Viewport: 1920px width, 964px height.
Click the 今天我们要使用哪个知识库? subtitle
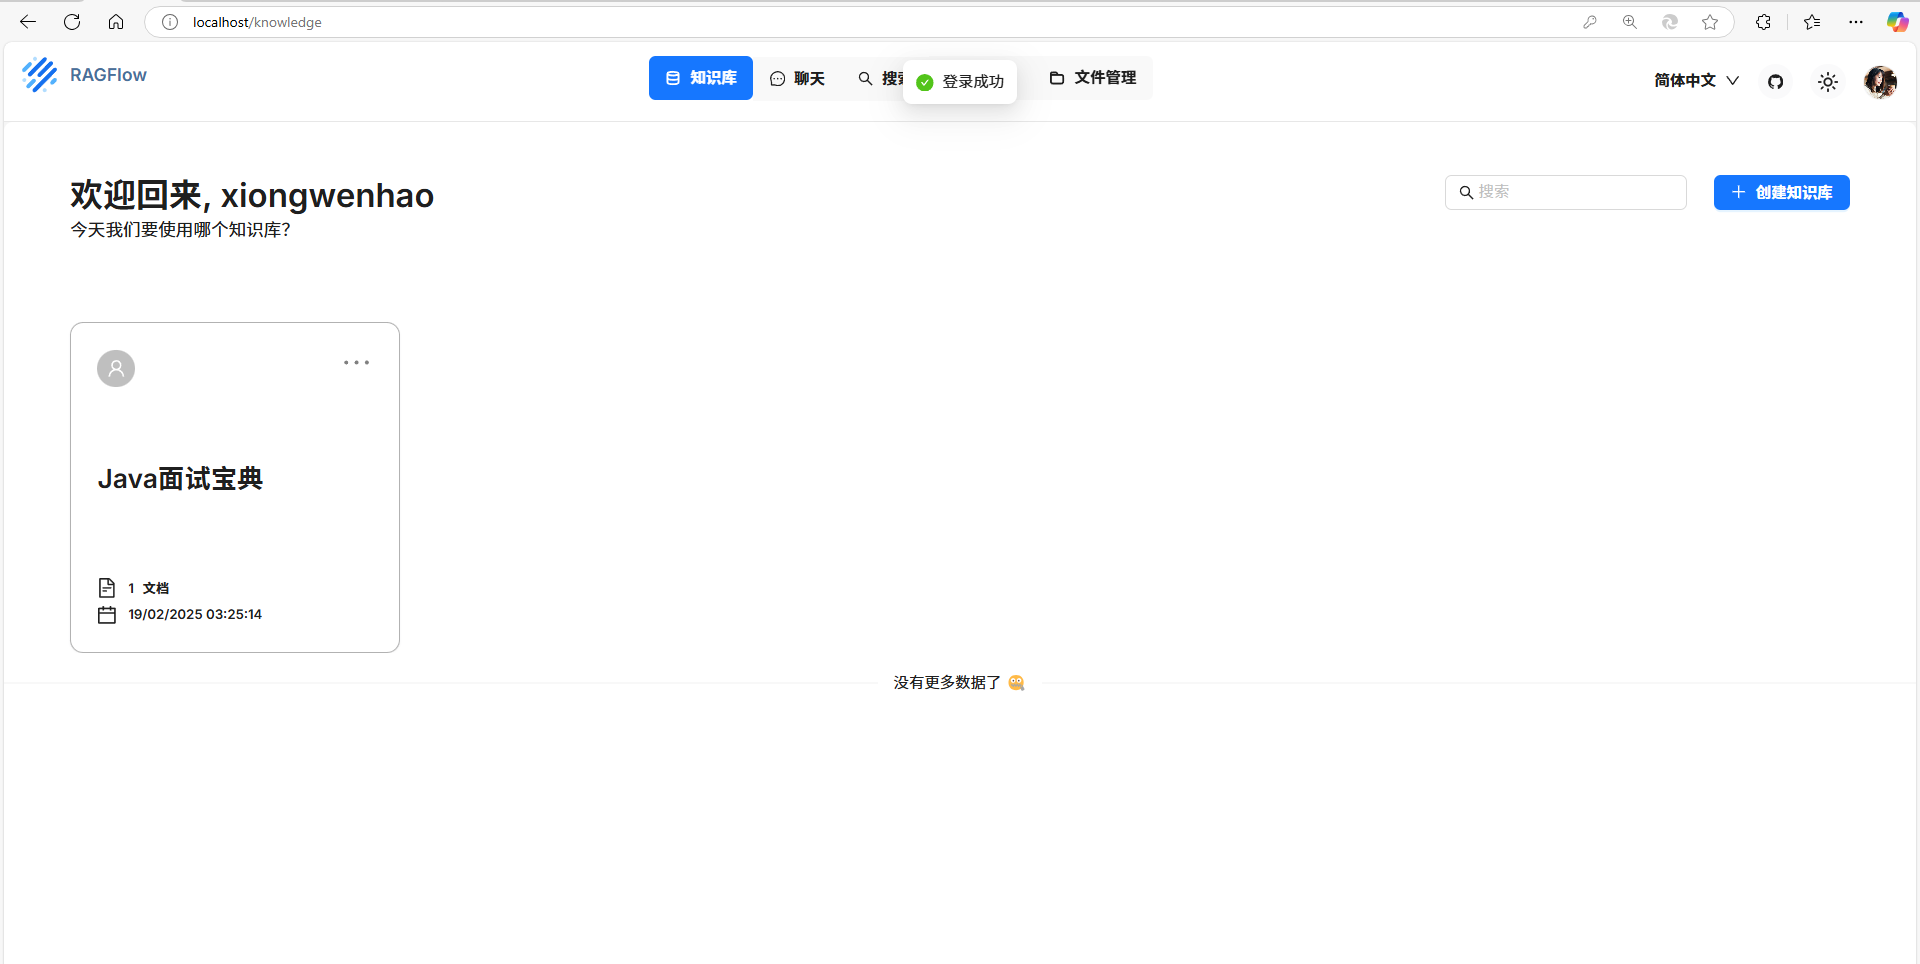pyautogui.click(x=180, y=230)
